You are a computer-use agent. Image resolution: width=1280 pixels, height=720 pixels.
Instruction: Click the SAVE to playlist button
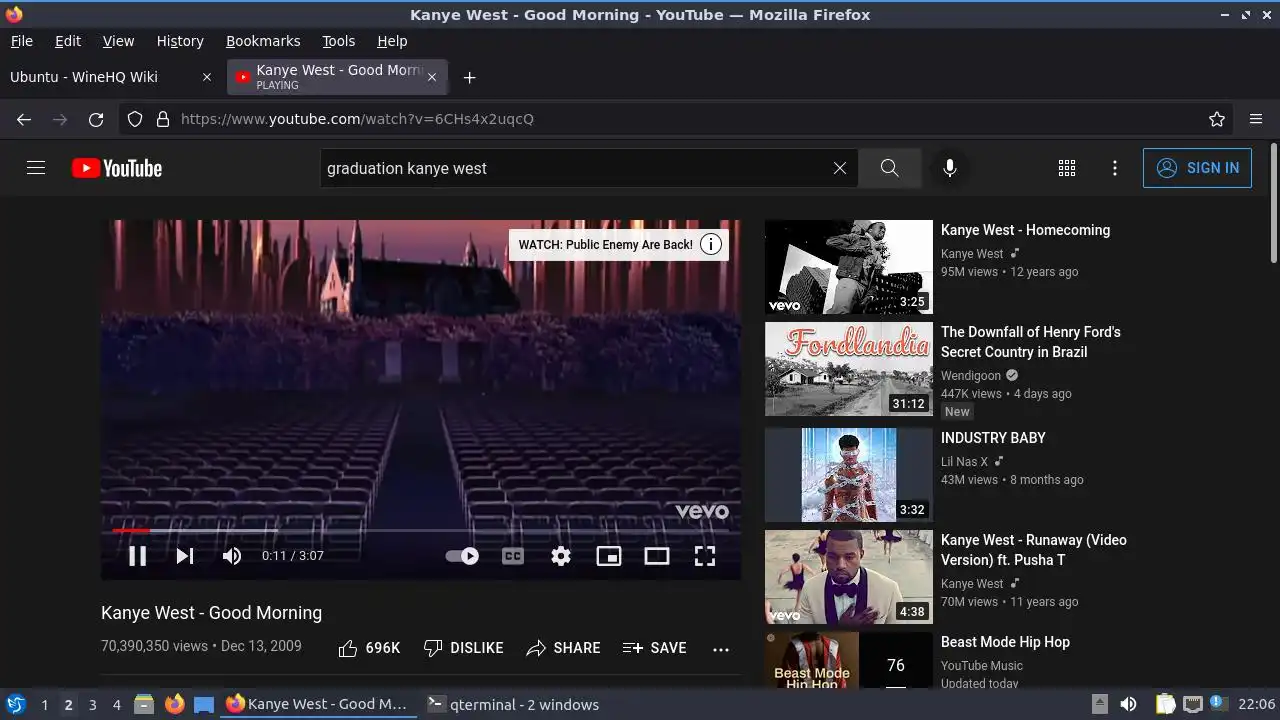click(x=654, y=648)
